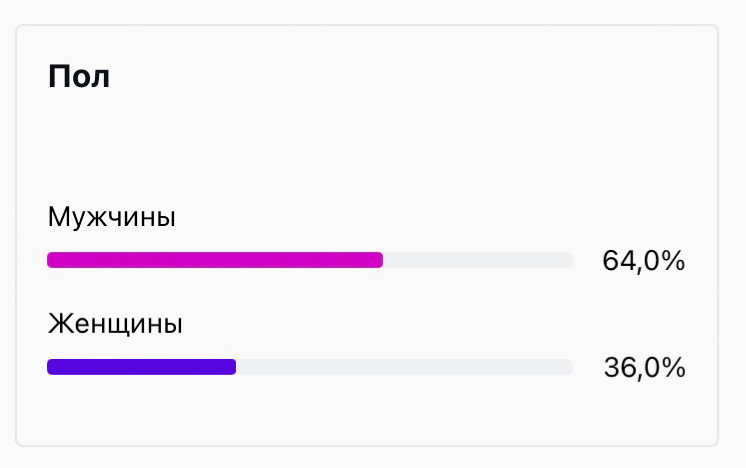Click the left start of Женщины bar
The width and height of the screenshot is (746, 468).
(51, 367)
